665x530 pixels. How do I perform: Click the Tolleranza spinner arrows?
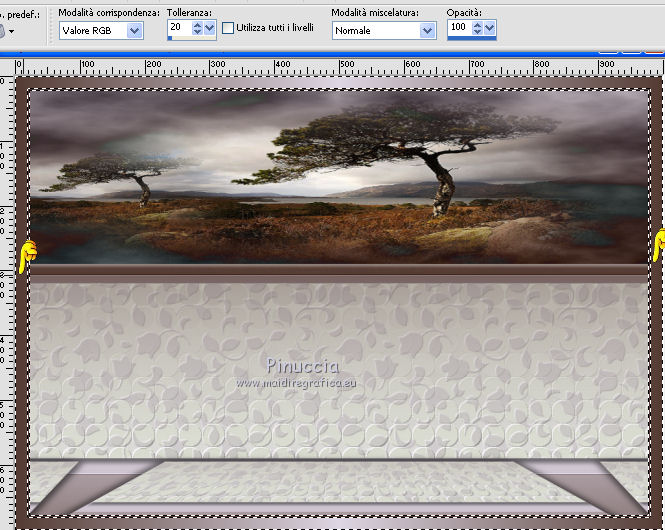[197, 28]
